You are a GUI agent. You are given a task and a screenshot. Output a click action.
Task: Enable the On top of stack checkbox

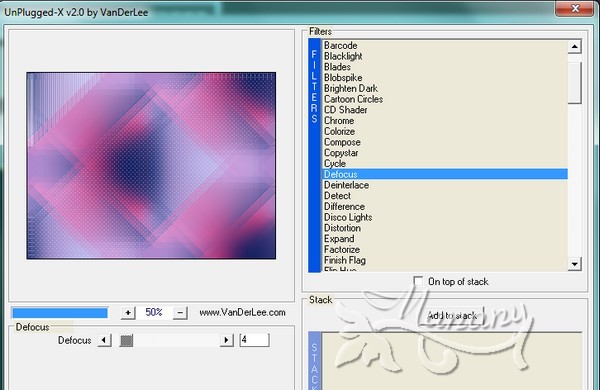418,281
